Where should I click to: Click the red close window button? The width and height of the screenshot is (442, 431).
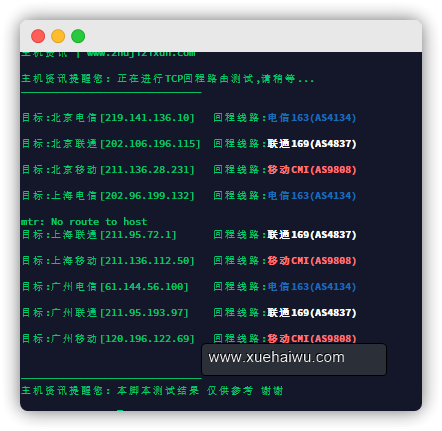38,36
